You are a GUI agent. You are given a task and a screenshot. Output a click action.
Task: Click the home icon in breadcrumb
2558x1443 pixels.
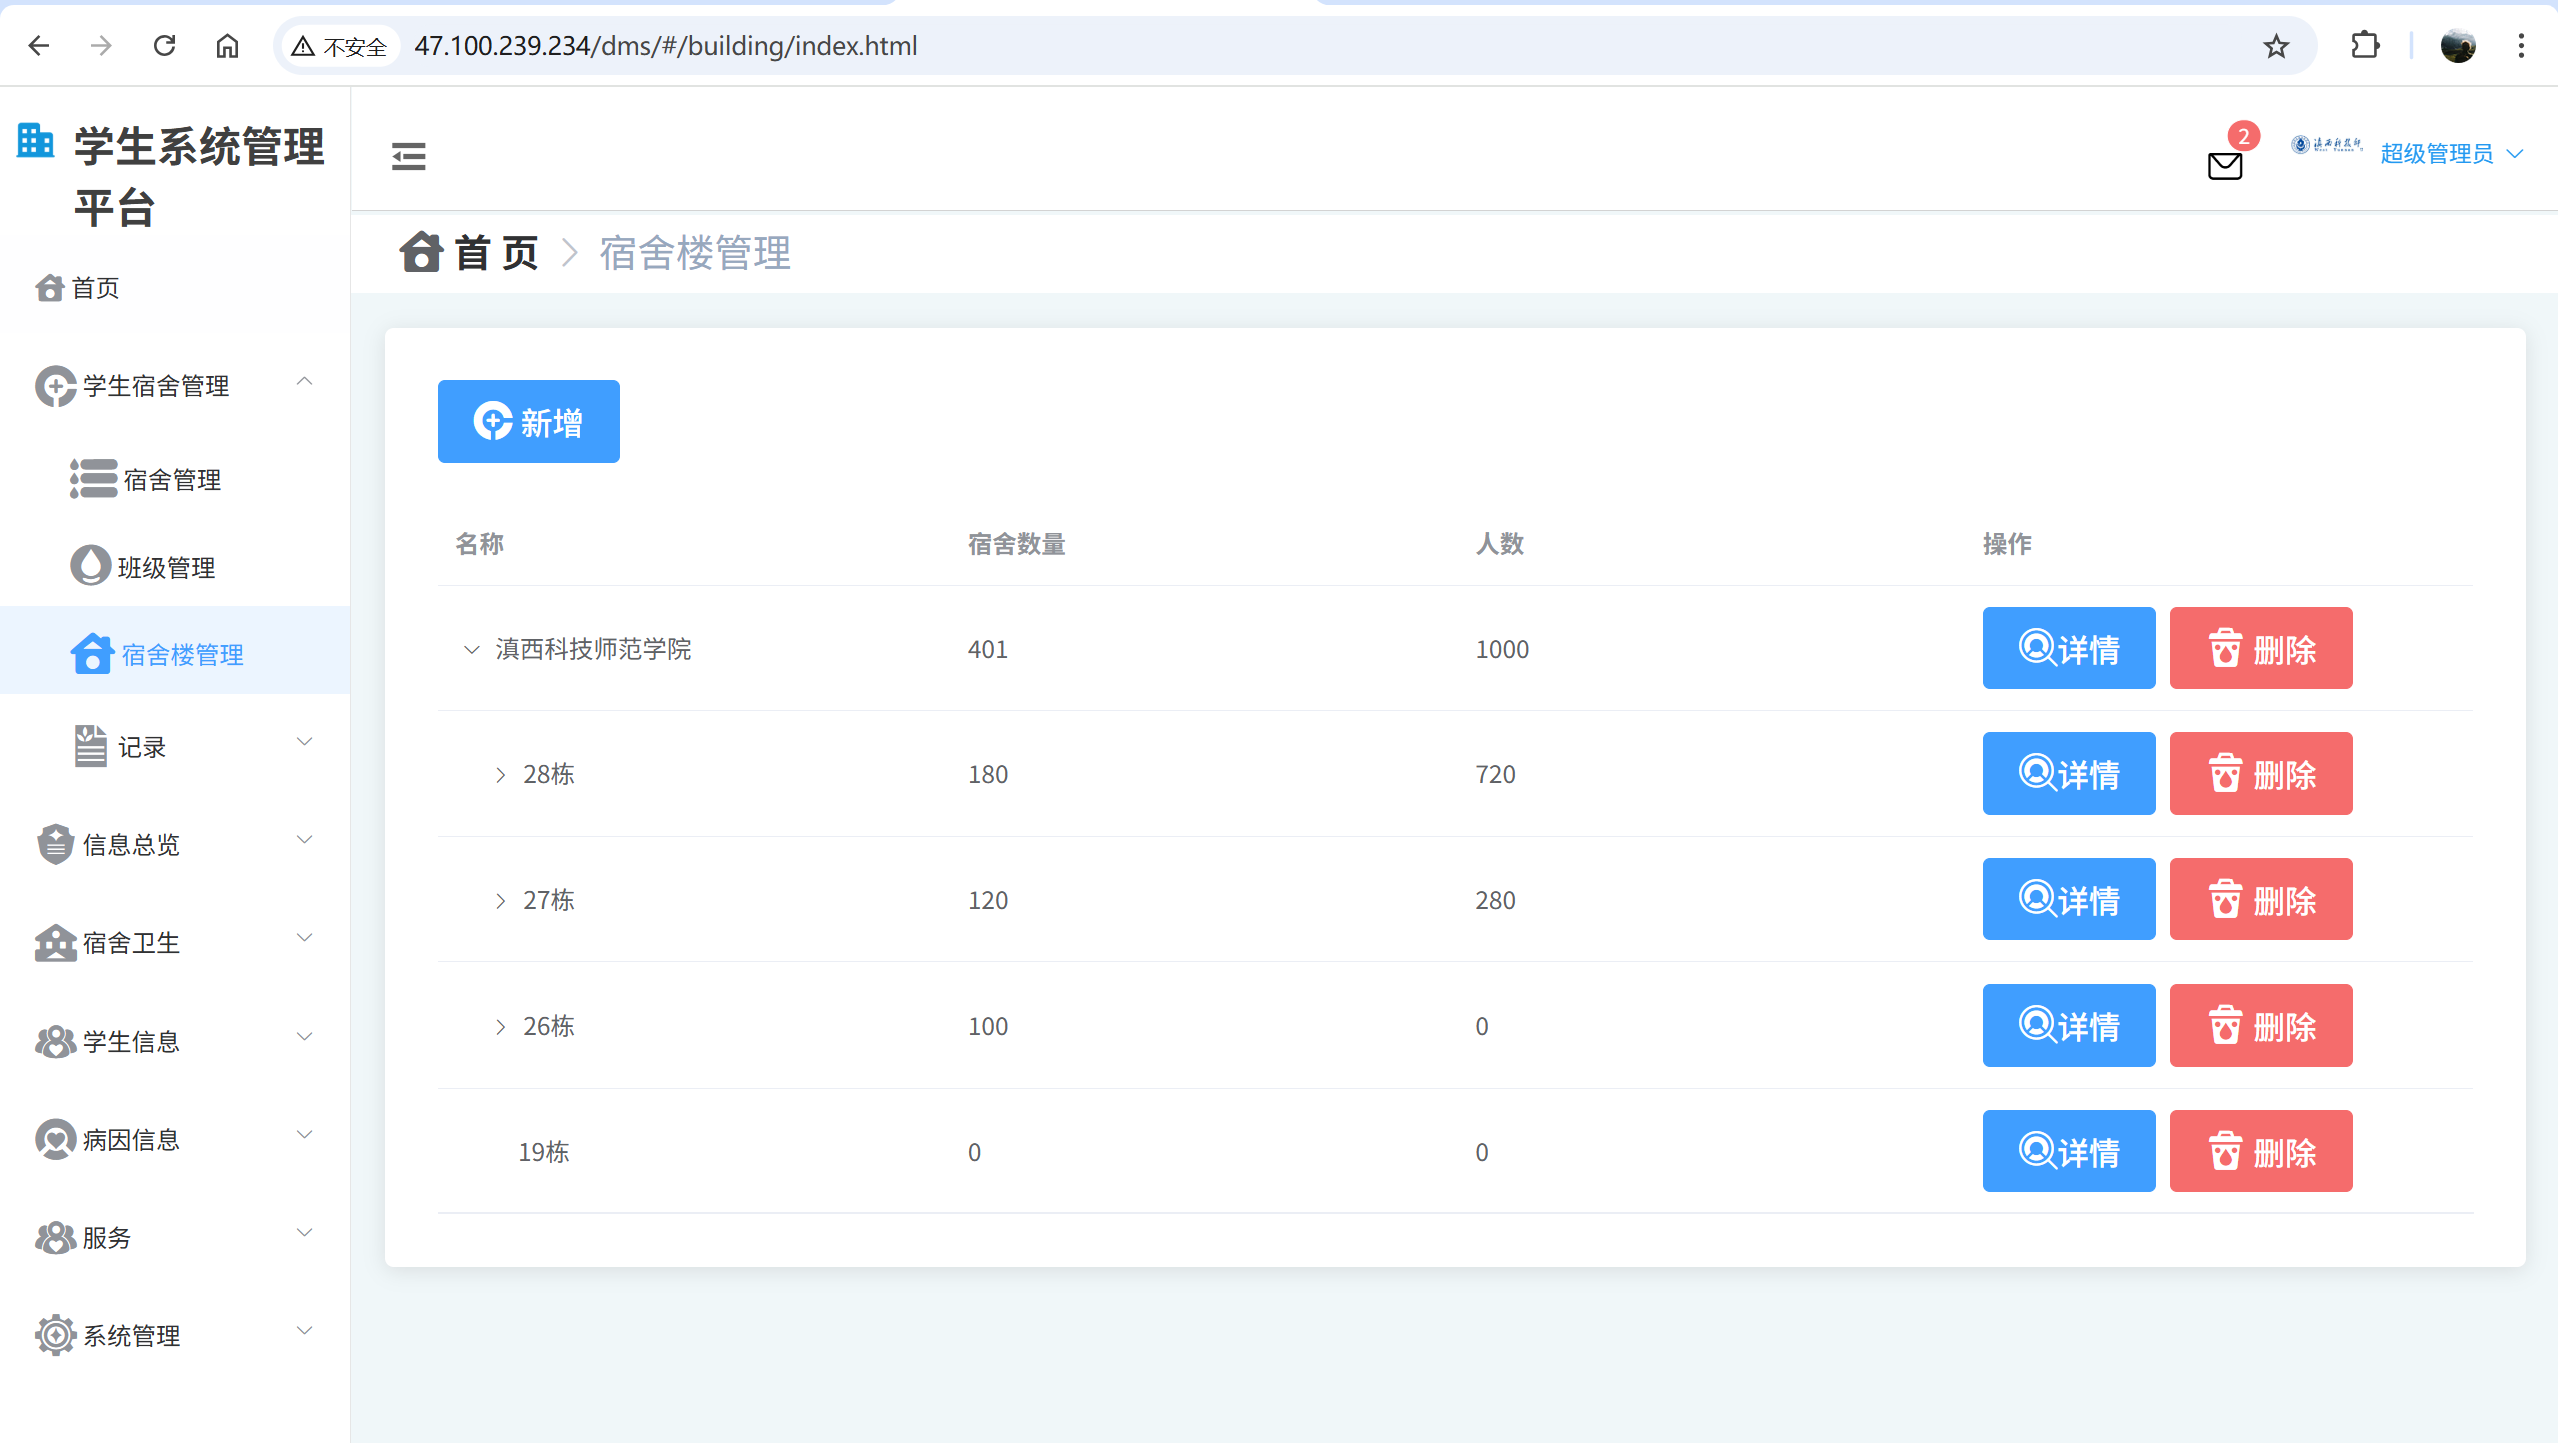click(421, 252)
